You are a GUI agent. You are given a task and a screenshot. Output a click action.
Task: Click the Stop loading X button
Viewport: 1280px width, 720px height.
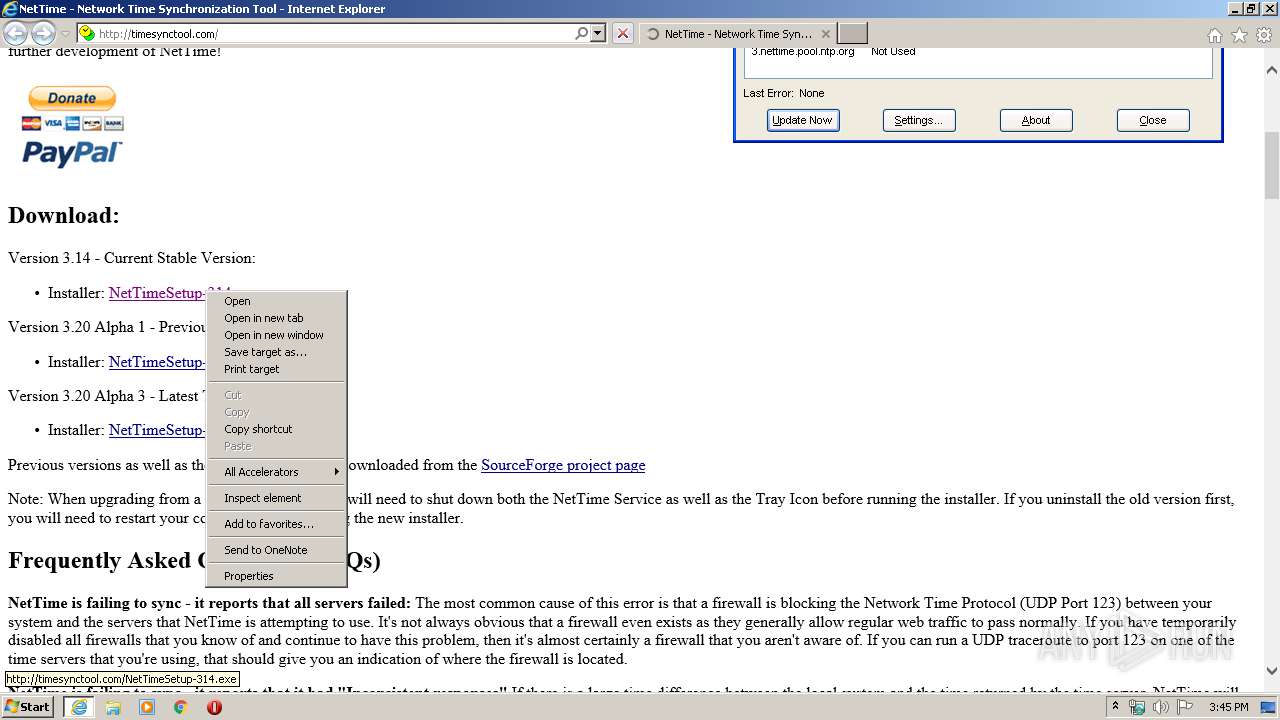click(623, 34)
